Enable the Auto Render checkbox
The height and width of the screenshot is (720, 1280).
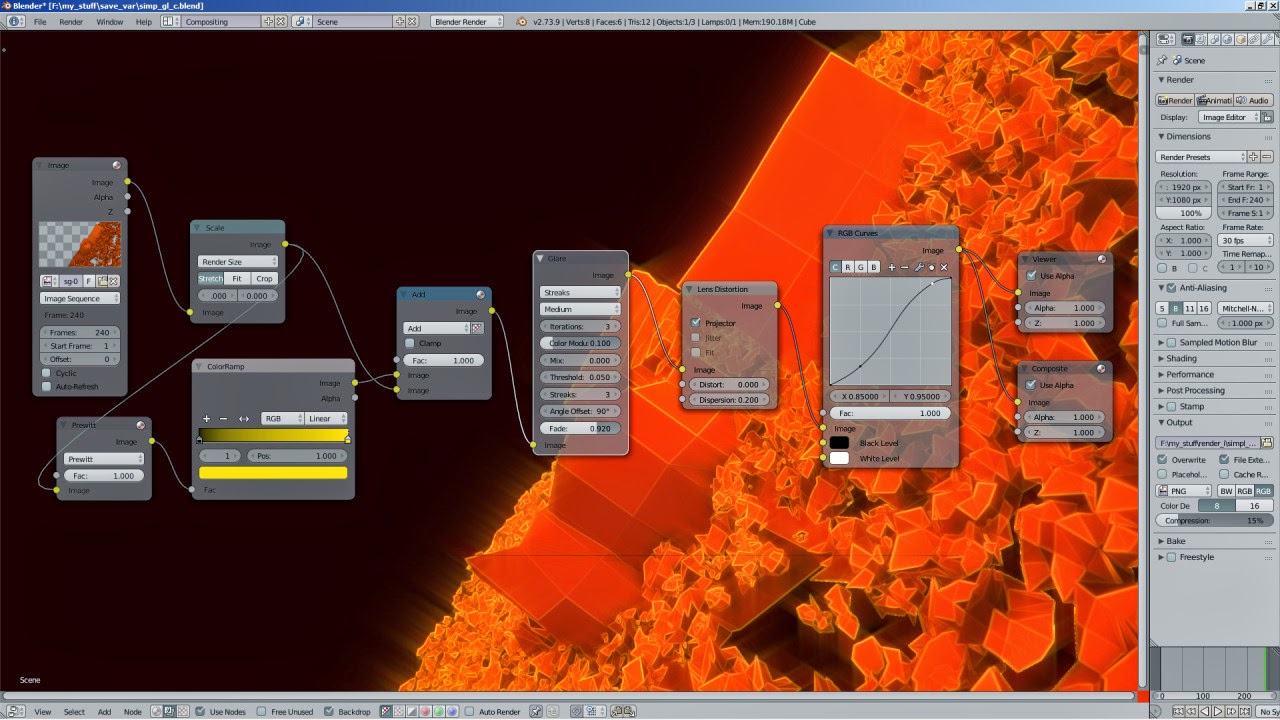[x=470, y=712]
